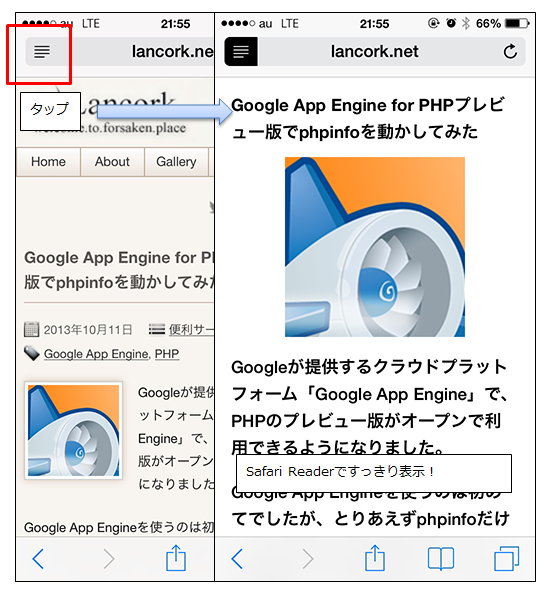Open the small App Engine thumbnail image
The height and width of the screenshot is (592, 546).
pos(74,430)
